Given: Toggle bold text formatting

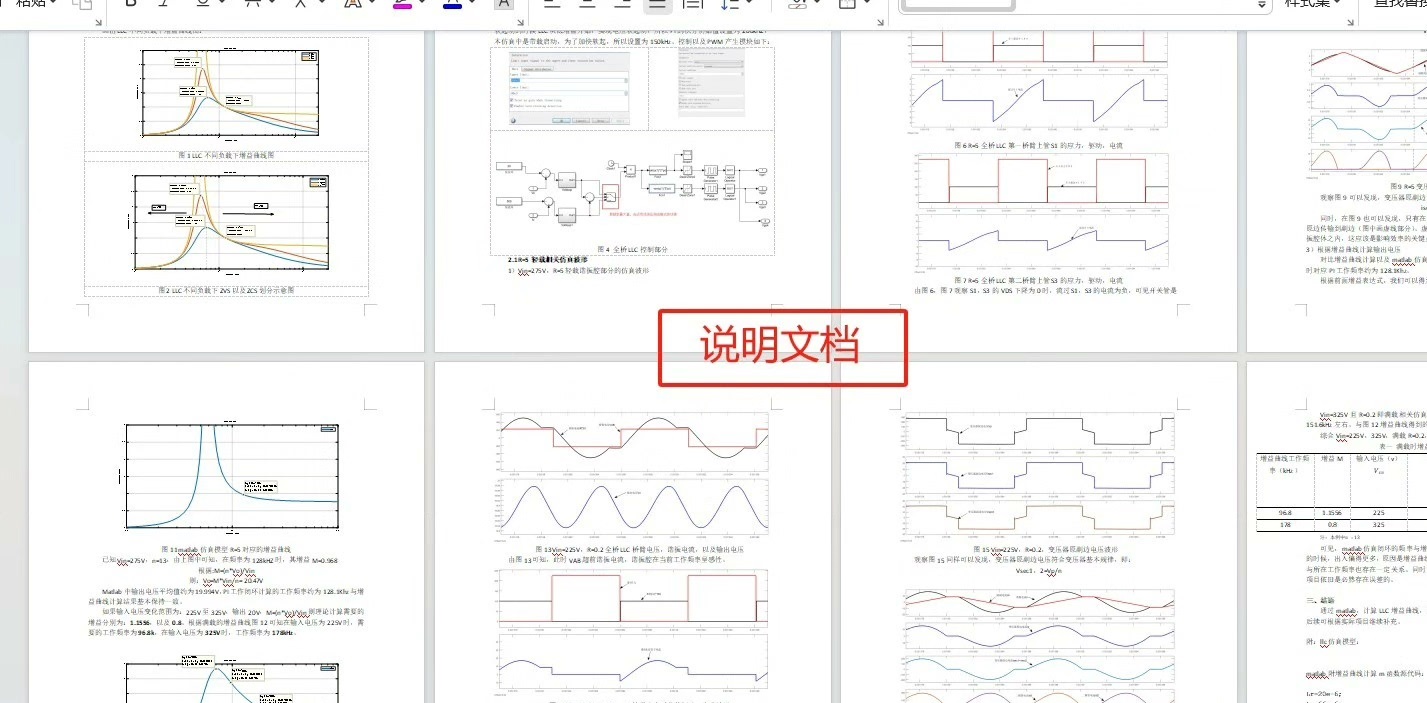Looking at the screenshot, I should 131,4.
